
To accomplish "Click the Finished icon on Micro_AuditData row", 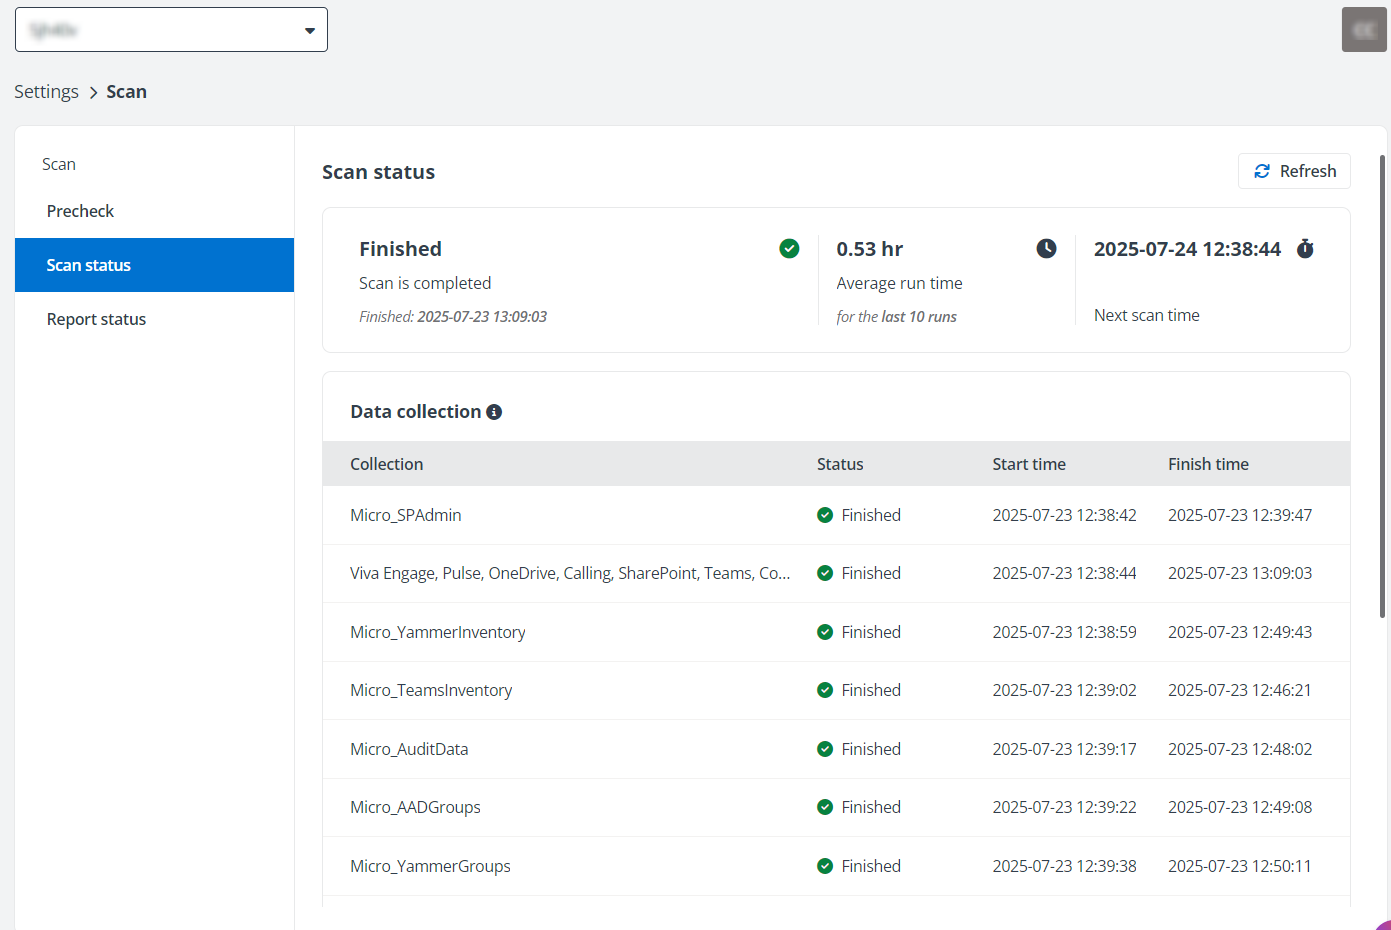I will 825,748.
